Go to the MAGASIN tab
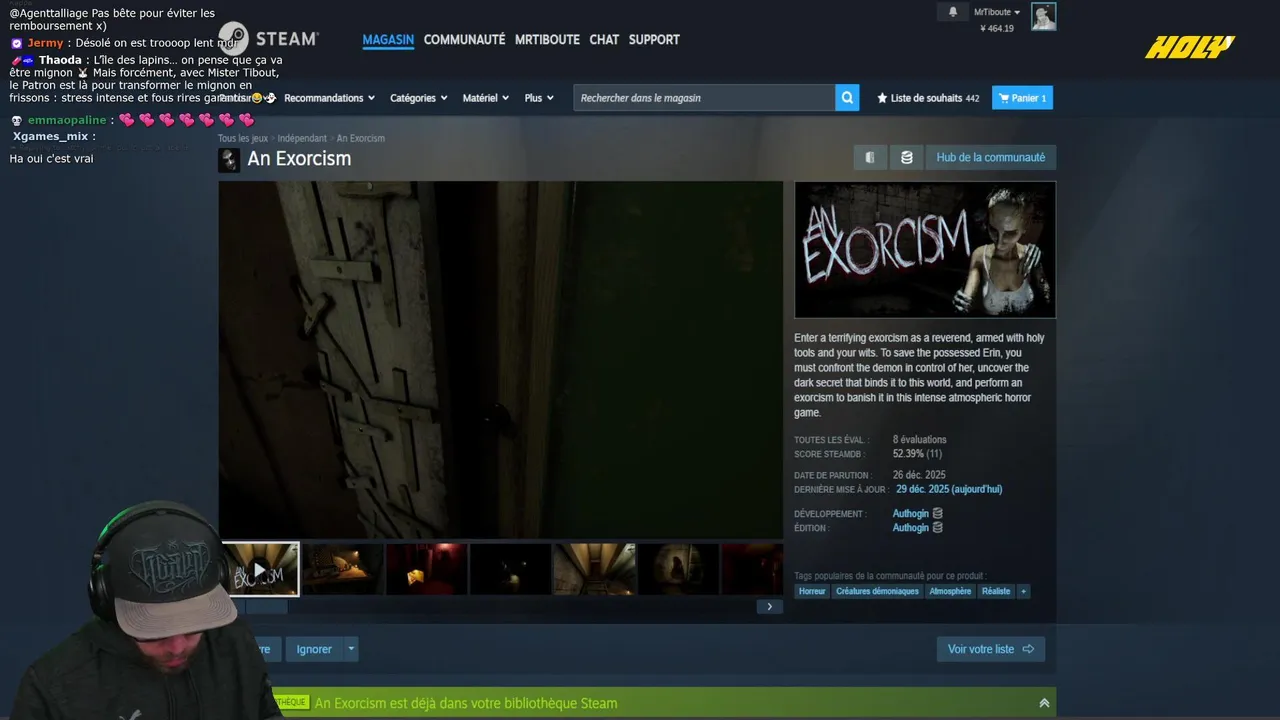Image resolution: width=1280 pixels, height=720 pixels. click(388, 40)
